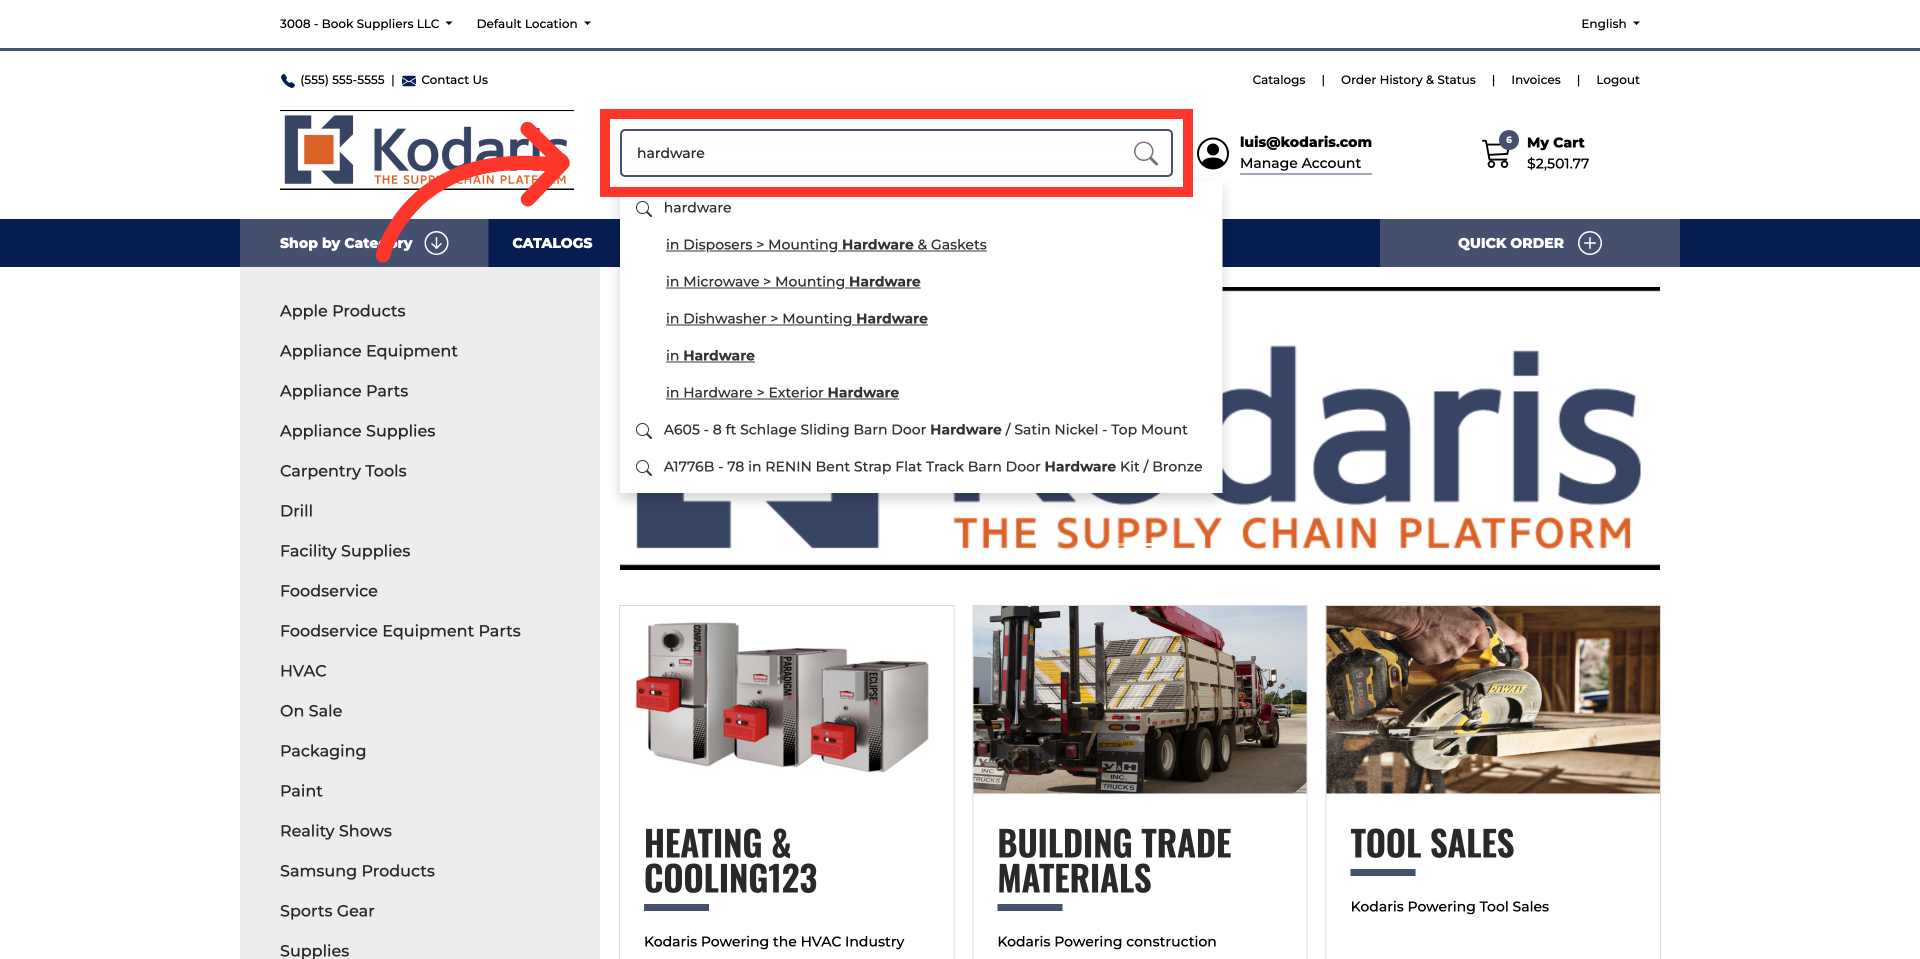Open Foodservice category
Screen dimensions: 1920x959
pos(329,591)
